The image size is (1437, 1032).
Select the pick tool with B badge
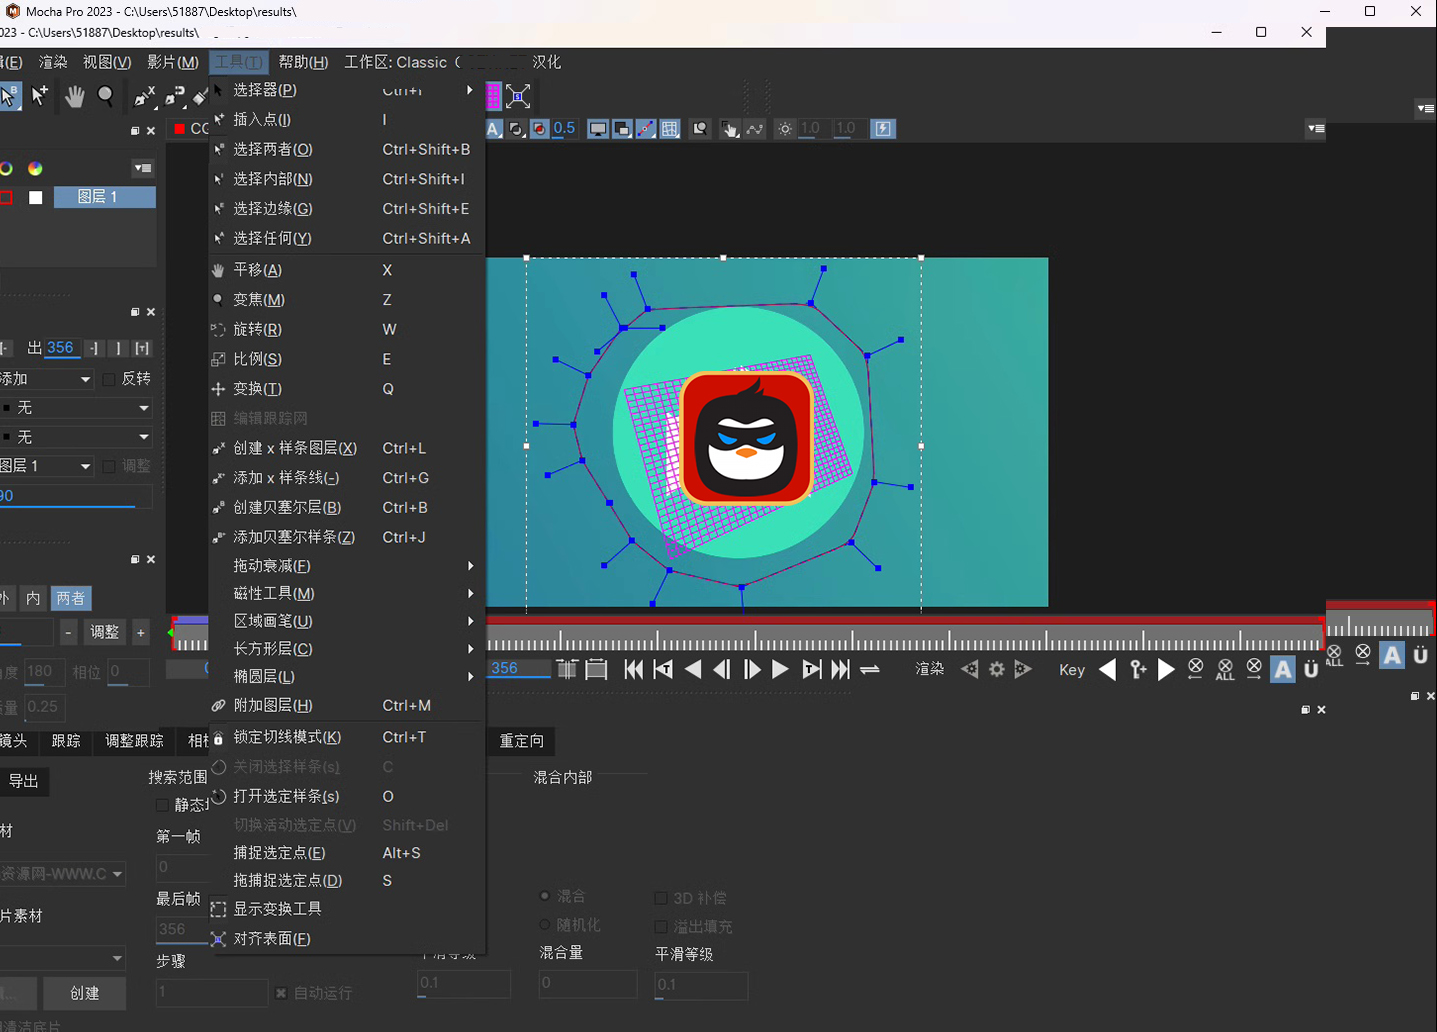pos(9,96)
